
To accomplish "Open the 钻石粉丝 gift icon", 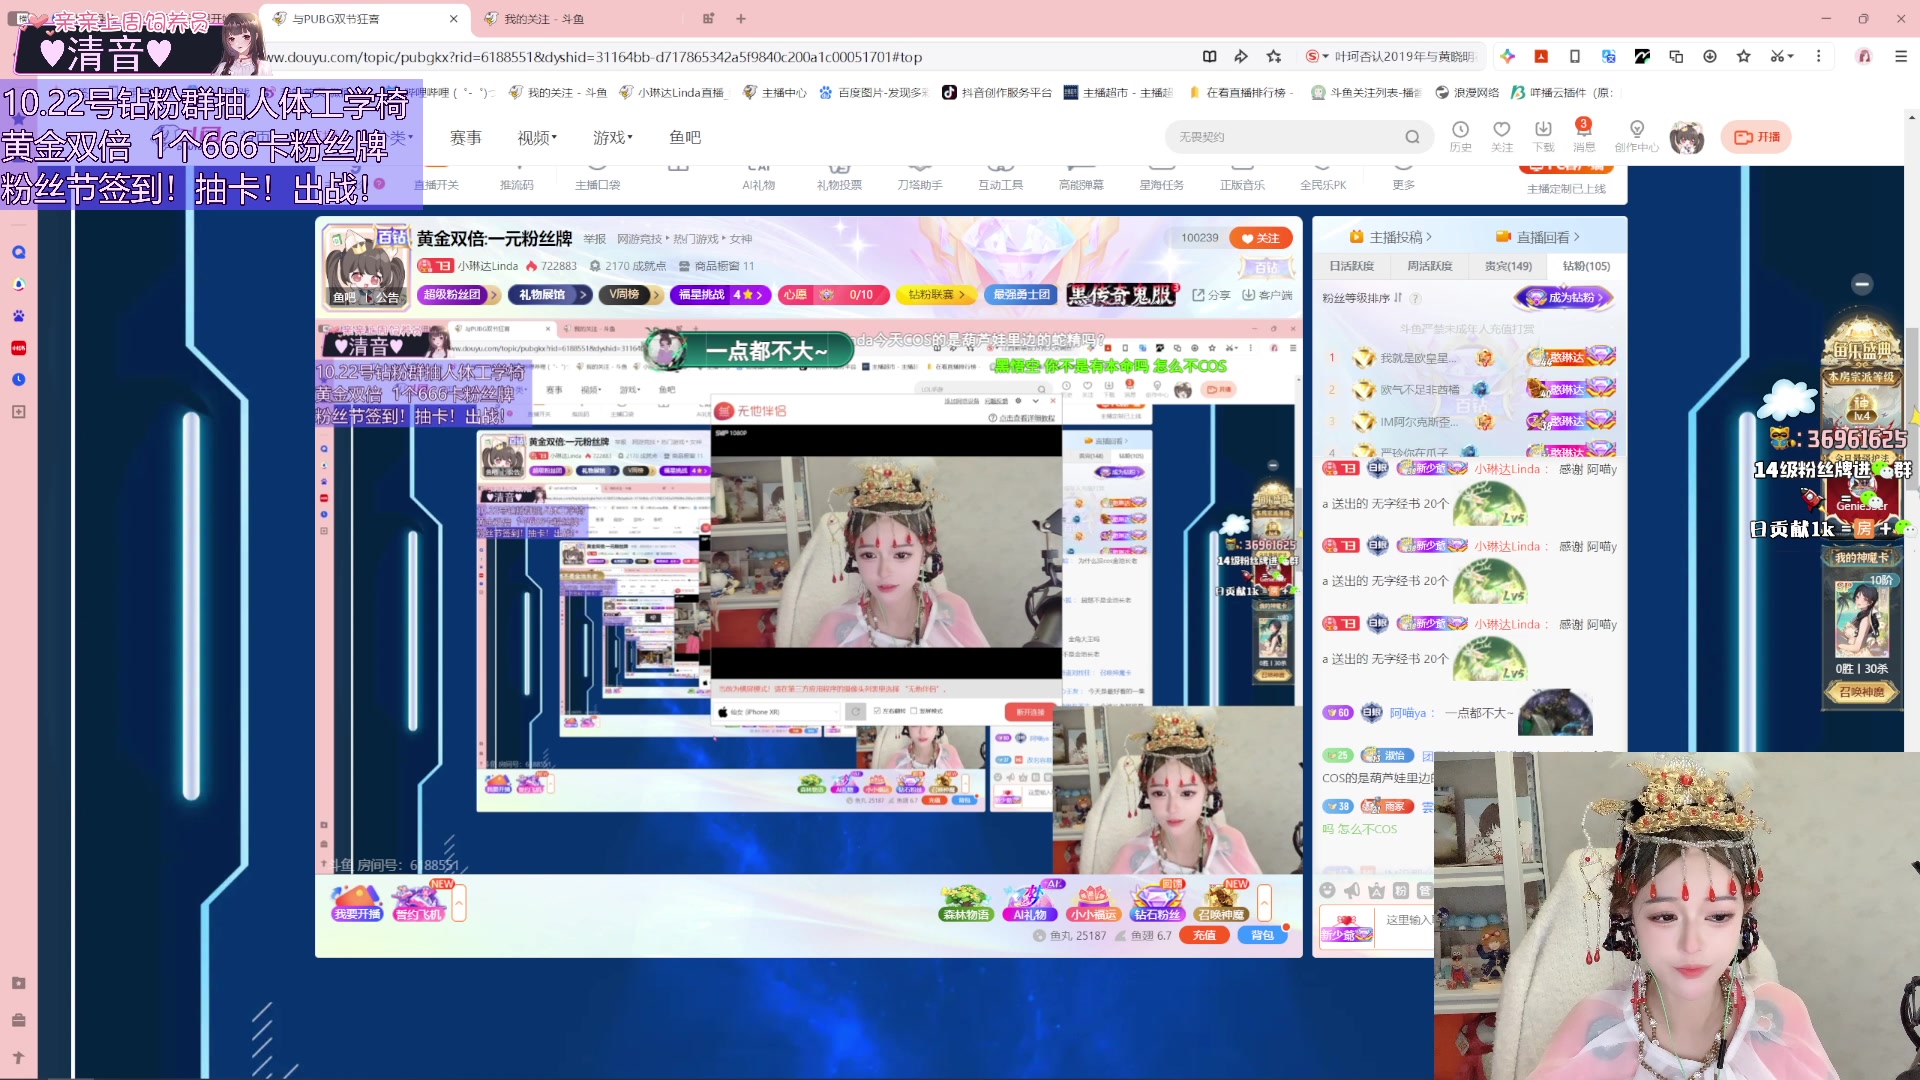I will coord(1157,903).
